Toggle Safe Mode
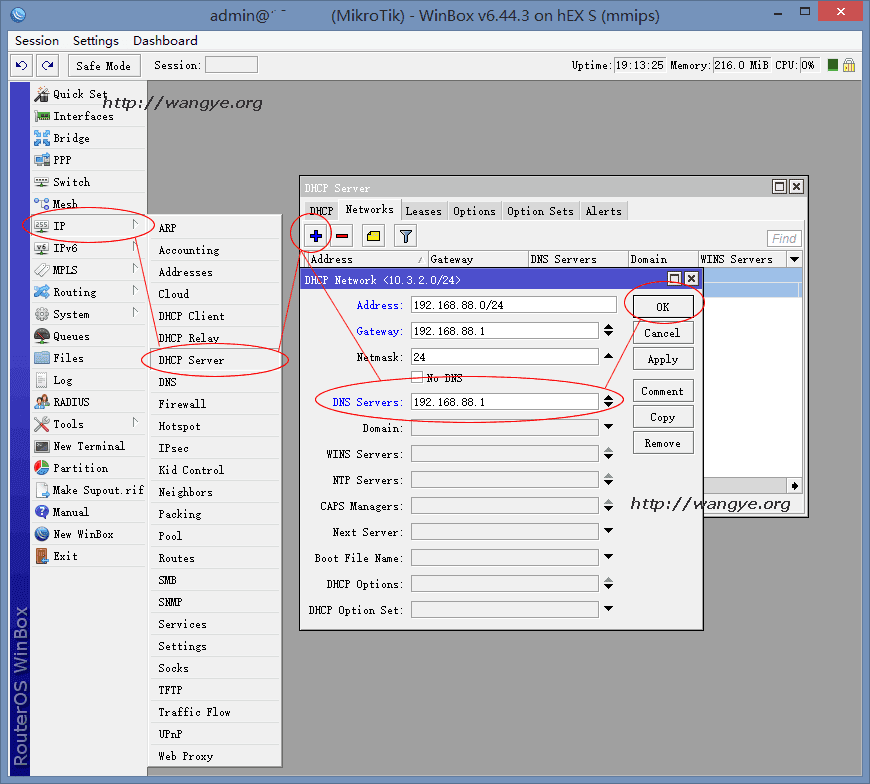Viewport: 870px width, 784px height. click(104, 65)
